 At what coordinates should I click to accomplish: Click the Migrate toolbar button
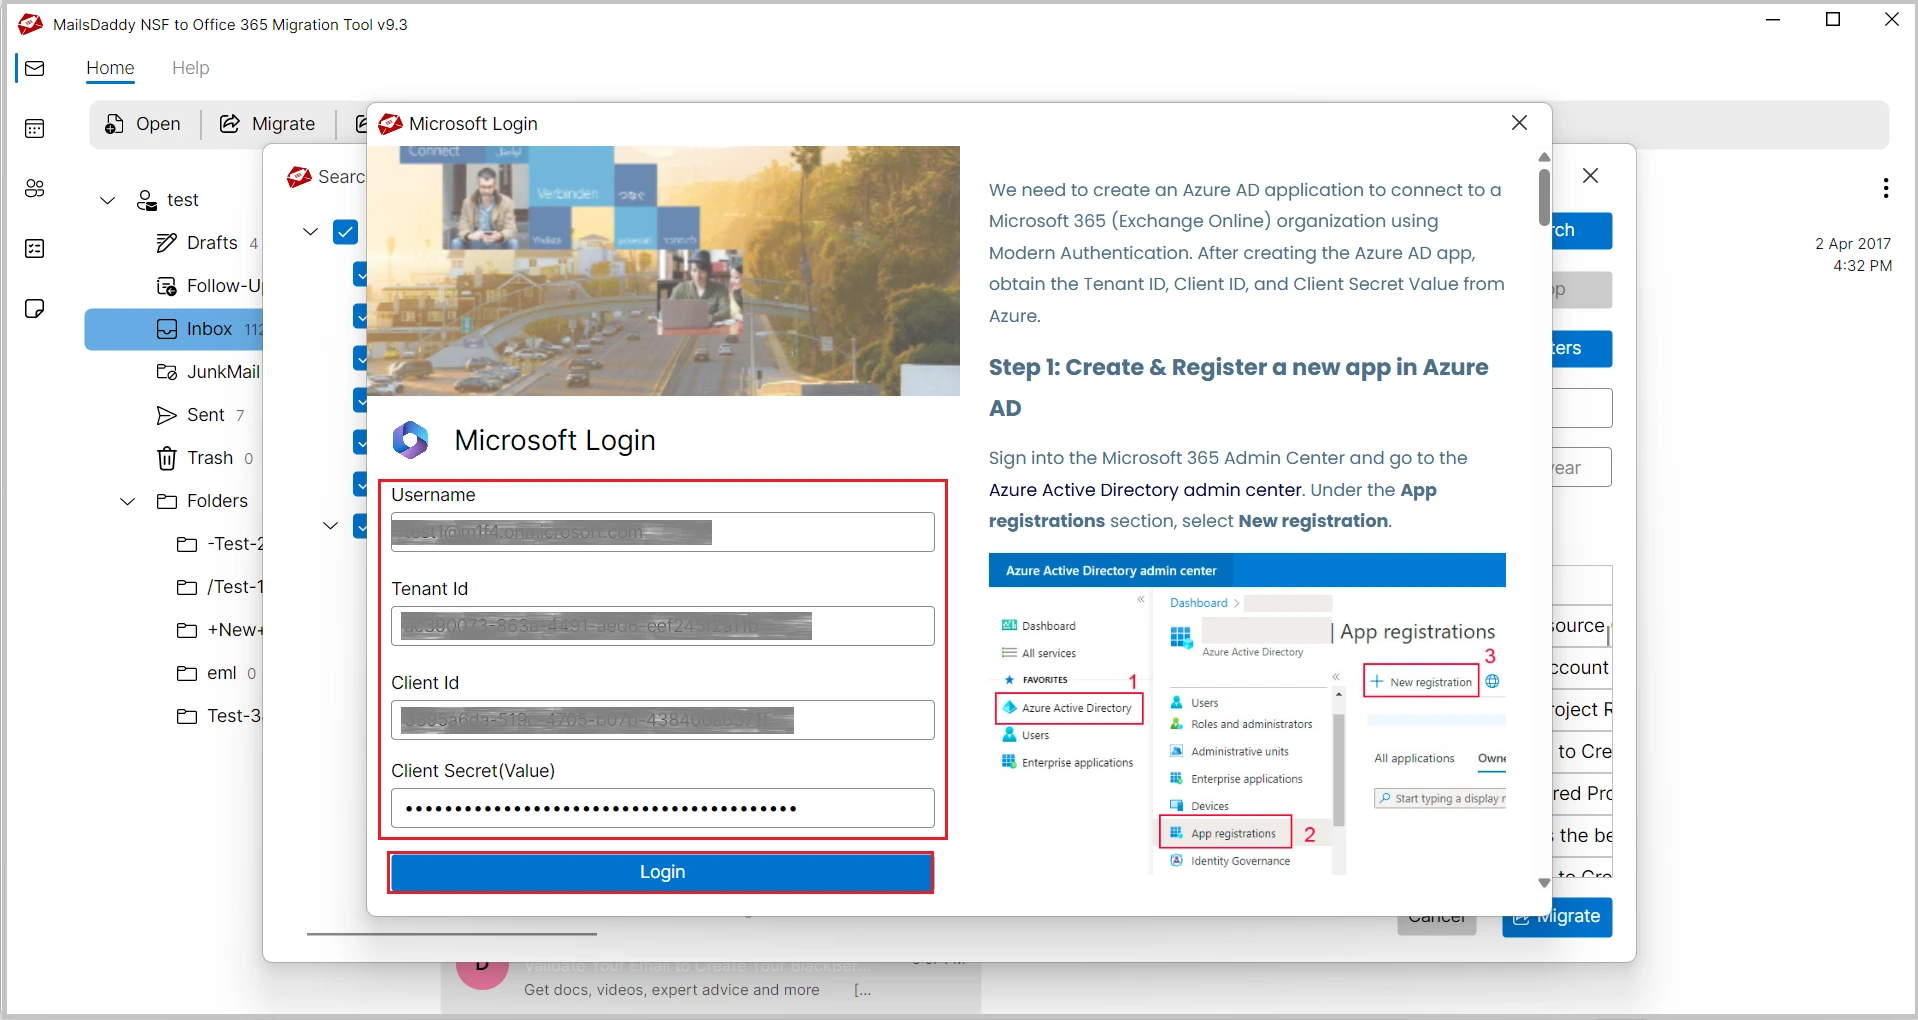point(268,124)
